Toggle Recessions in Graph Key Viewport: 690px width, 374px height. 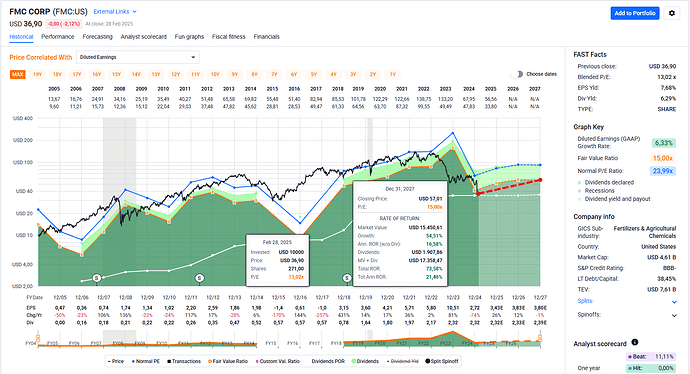[x=596, y=191]
